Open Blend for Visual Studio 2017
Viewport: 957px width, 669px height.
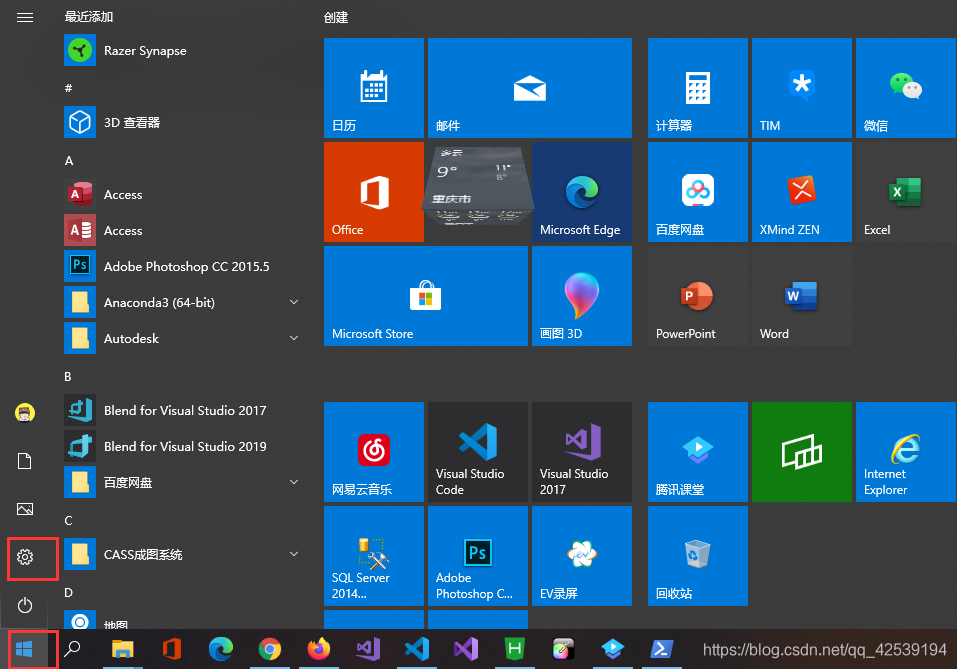coord(183,410)
